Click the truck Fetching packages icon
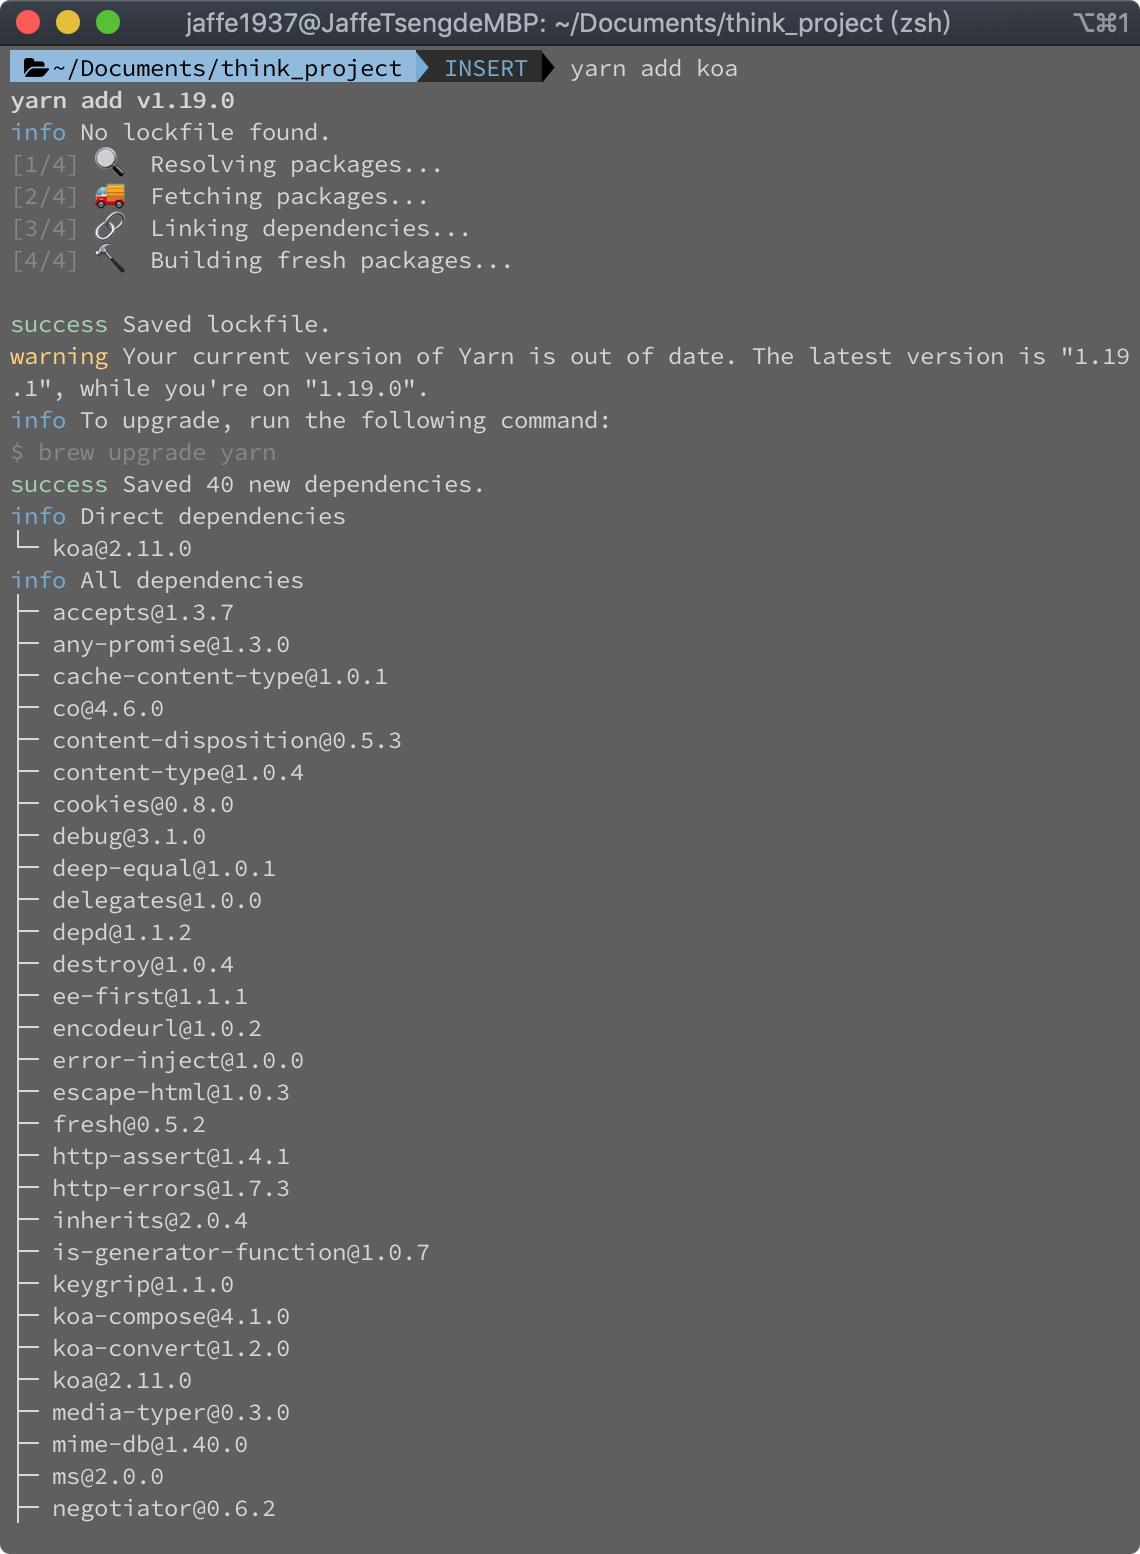Image resolution: width=1140 pixels, height=1554 pixels. pyautogui.click(x=109, y=195)
